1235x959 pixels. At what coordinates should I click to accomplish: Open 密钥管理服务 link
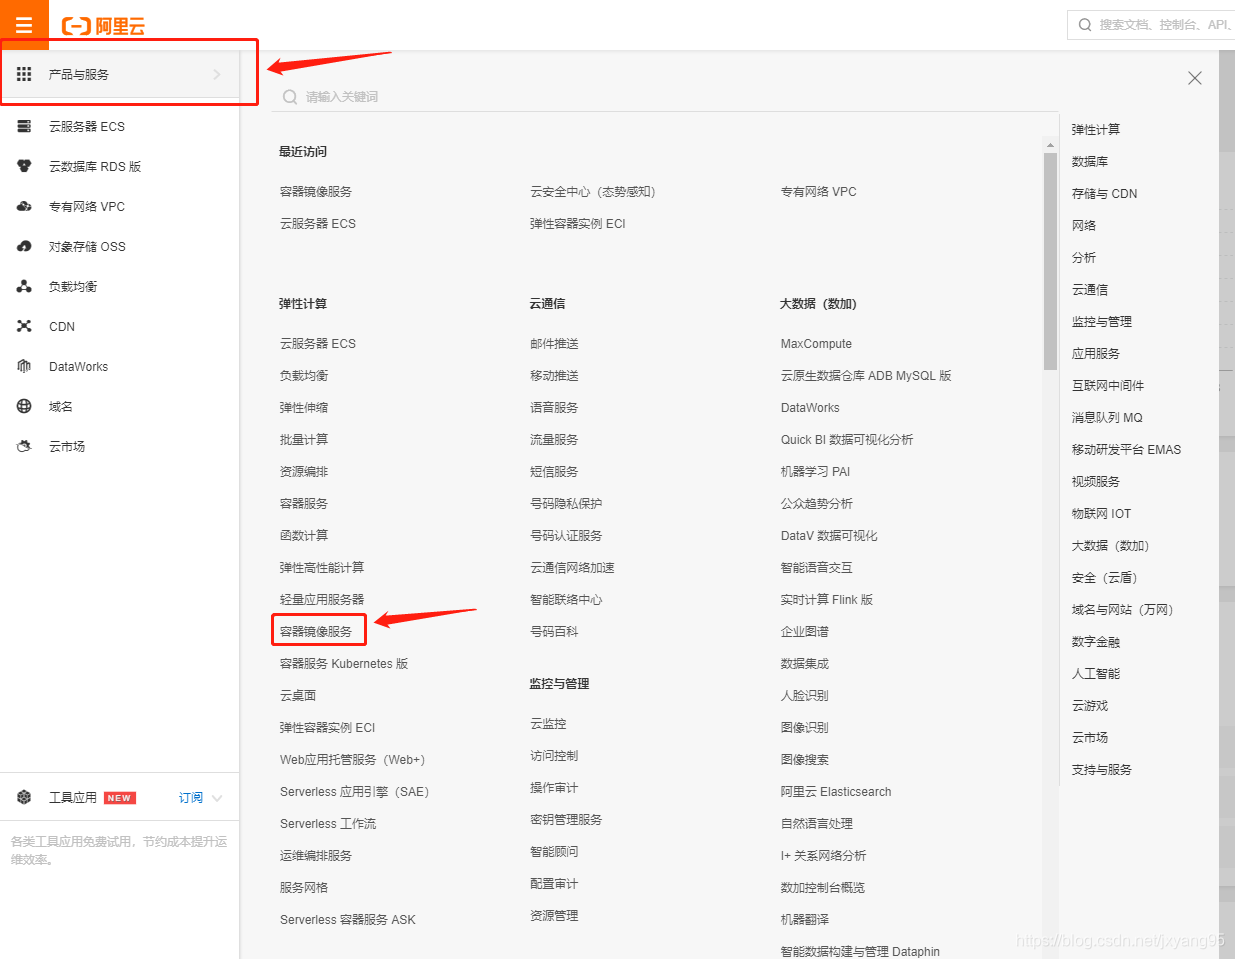click(x=566, y=820)
